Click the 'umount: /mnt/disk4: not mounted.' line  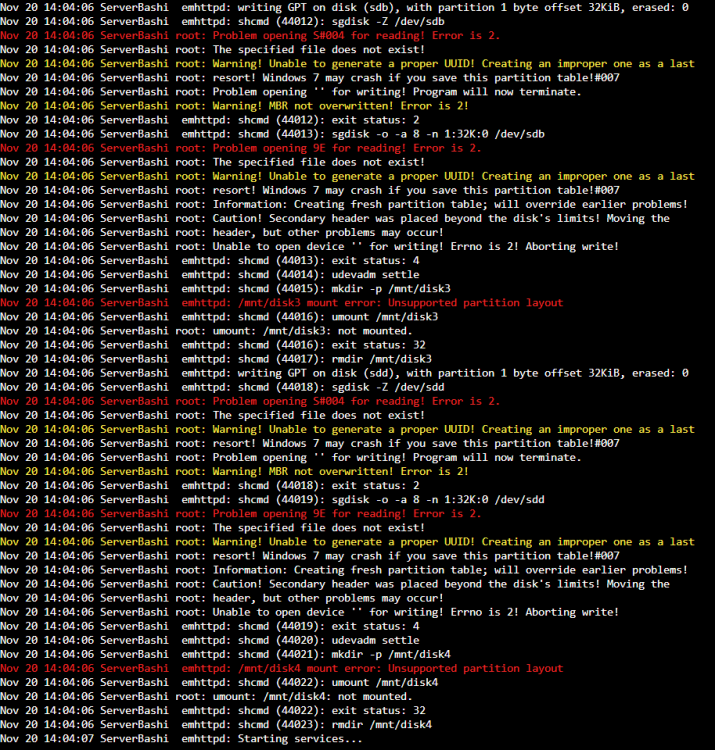pyautogui.click(x=206, y=696)
